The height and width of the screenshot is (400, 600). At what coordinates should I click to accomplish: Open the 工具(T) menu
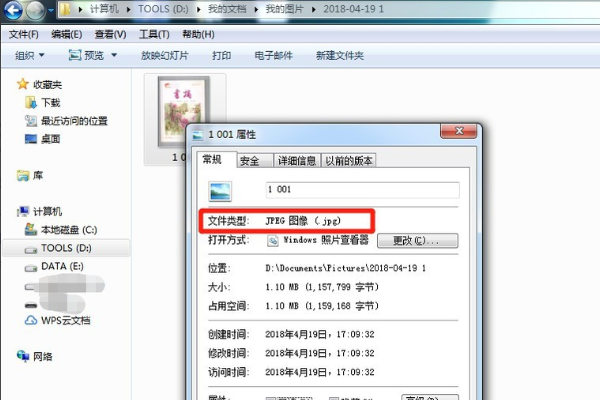[x=154, y=34]
